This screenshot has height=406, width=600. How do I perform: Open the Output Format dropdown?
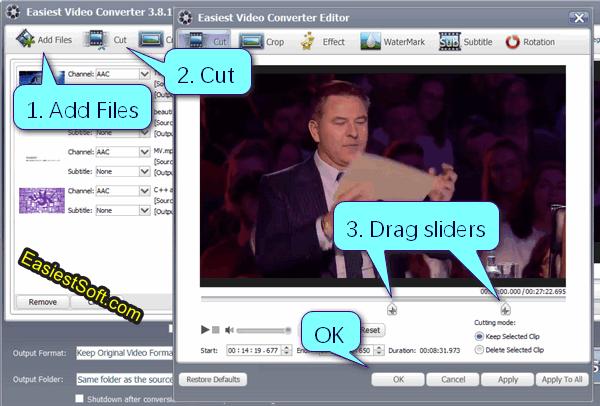pyautogui.click(x=124, y=353)
